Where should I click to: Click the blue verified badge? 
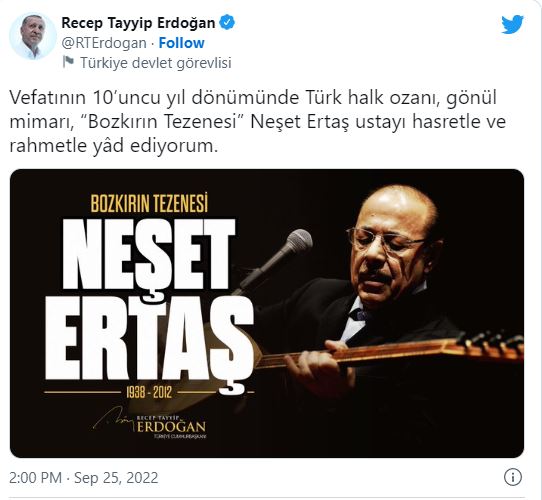click(x=227, y=22)
